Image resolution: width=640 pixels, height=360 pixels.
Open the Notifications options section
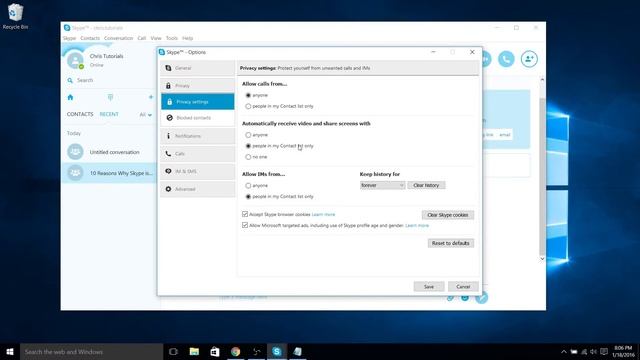pos(198,136)
